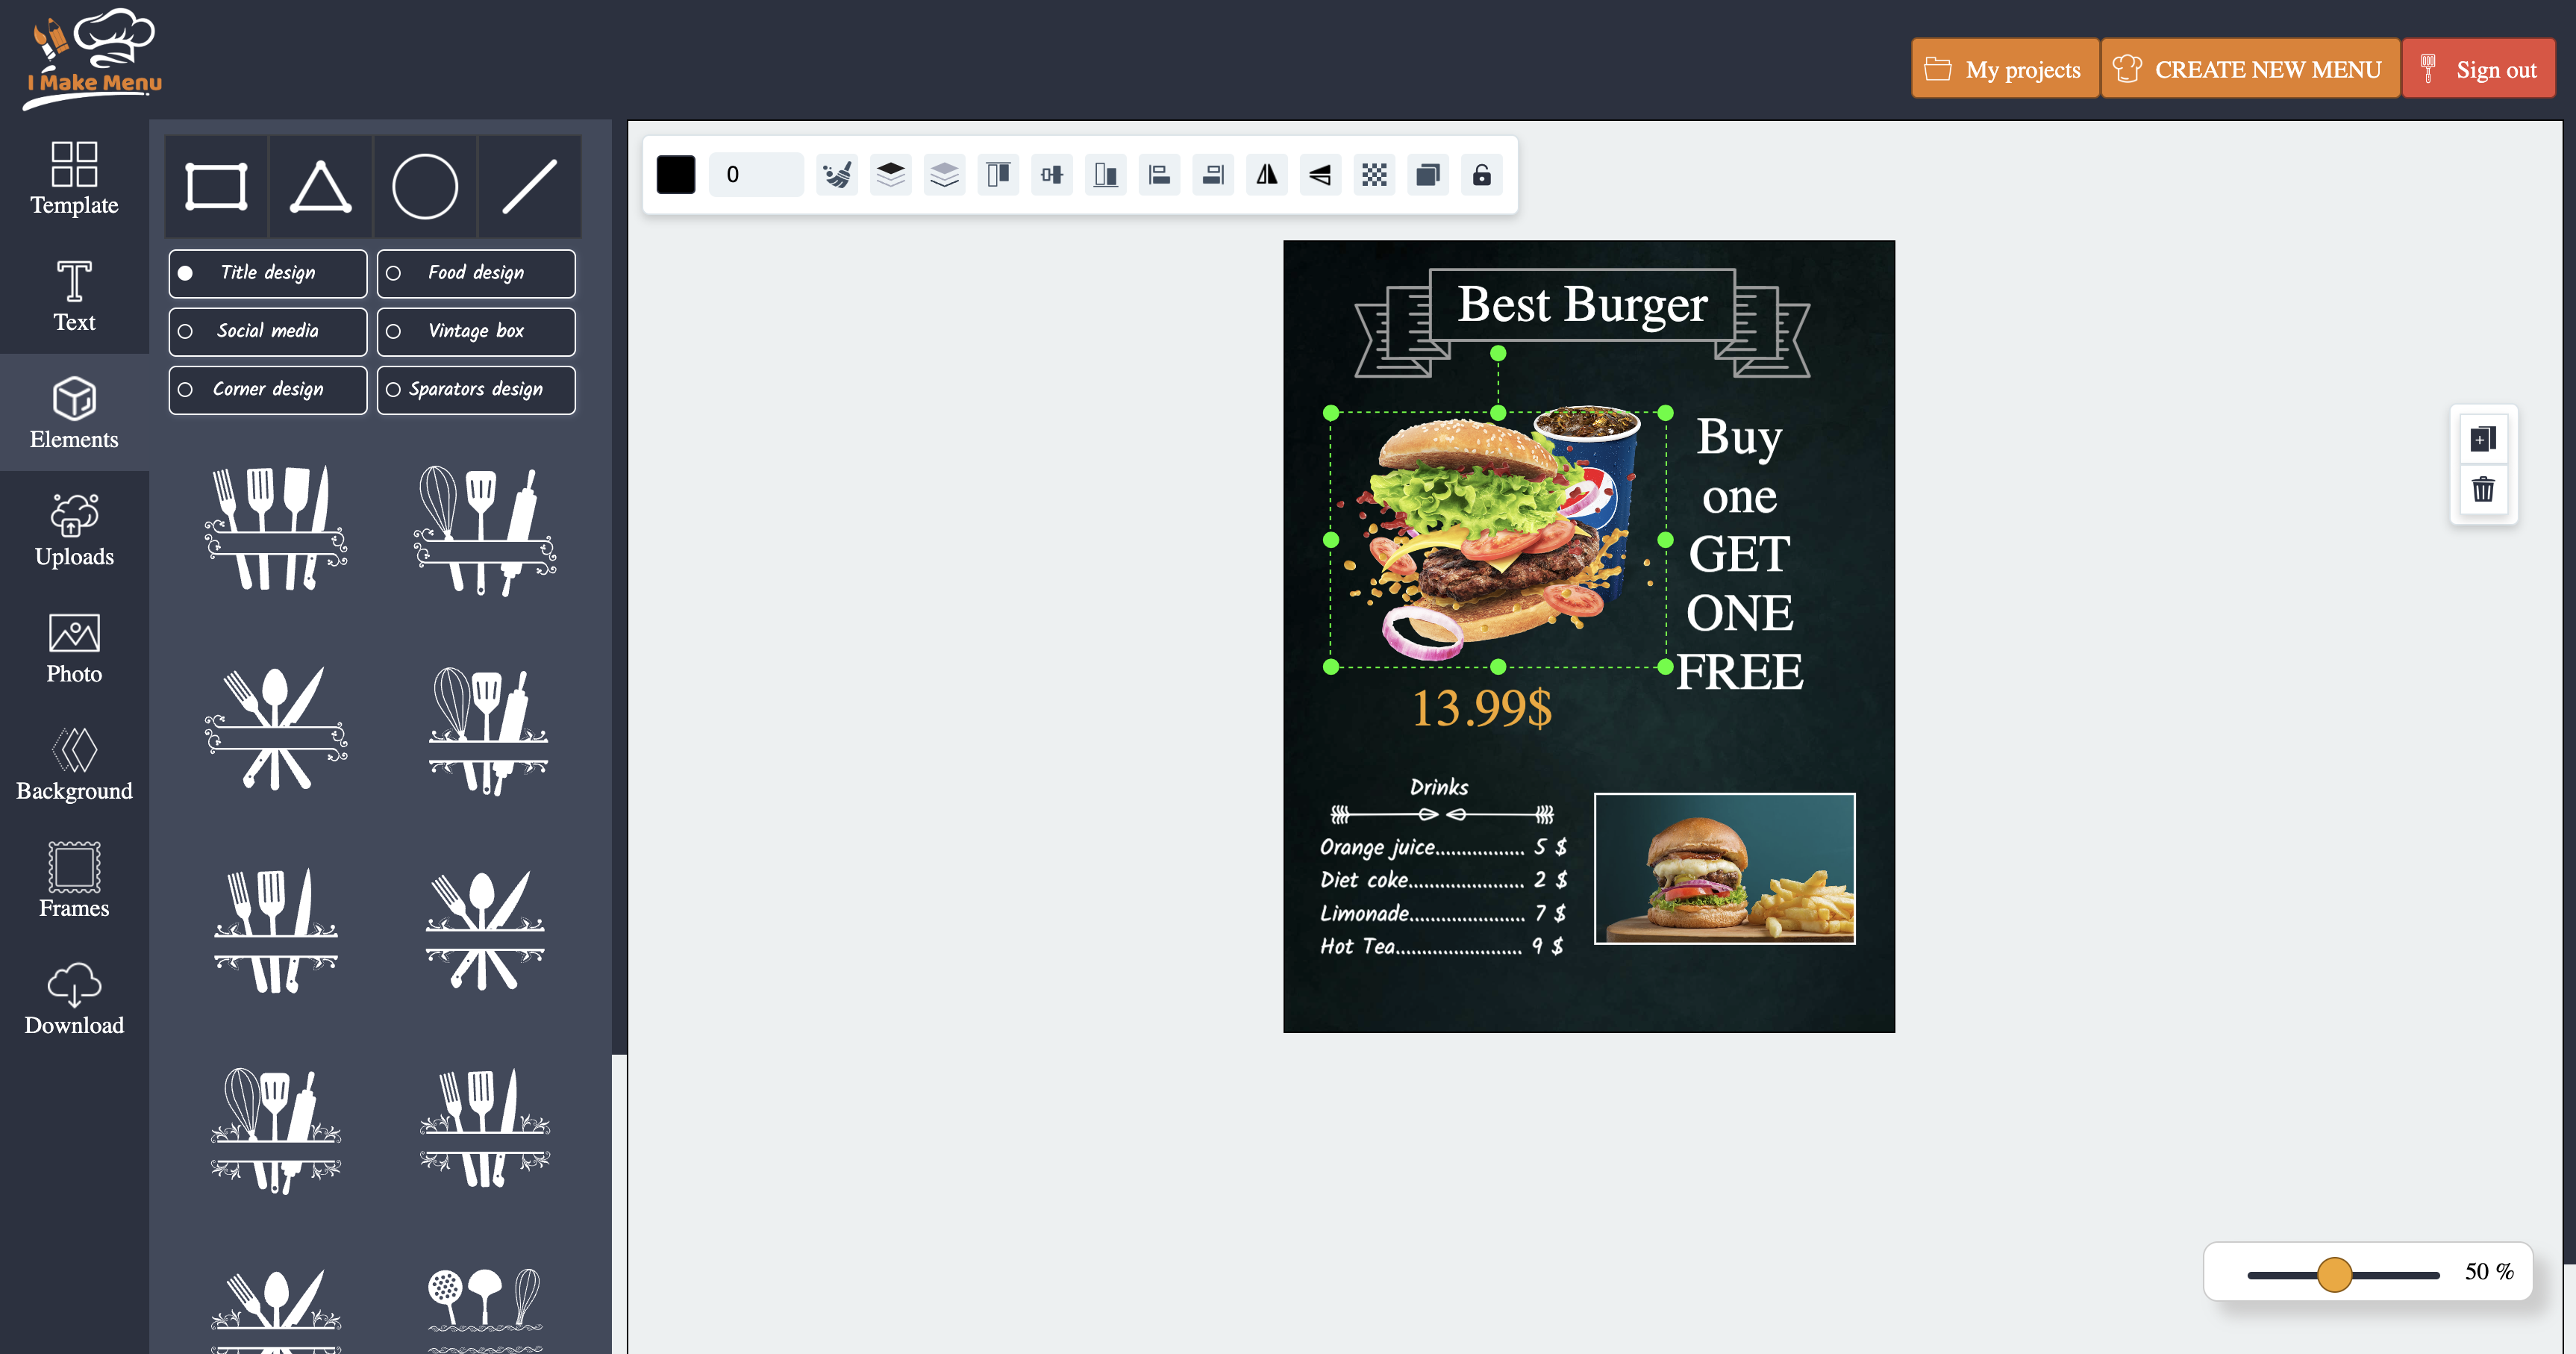The image size is (2576, 1354).
Task: Align selected element to right
Action: (1213, 175)
